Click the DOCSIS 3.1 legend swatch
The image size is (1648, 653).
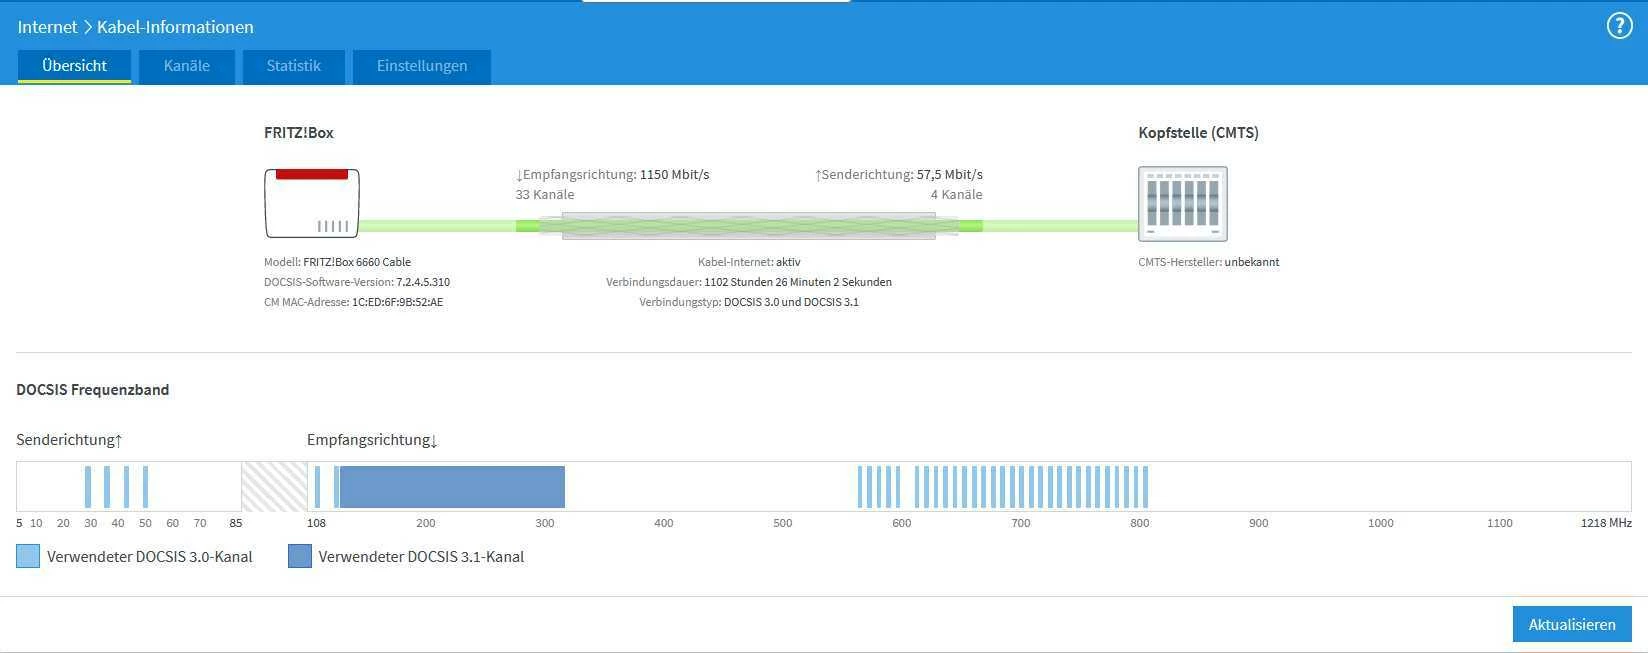tap(300, 556)
